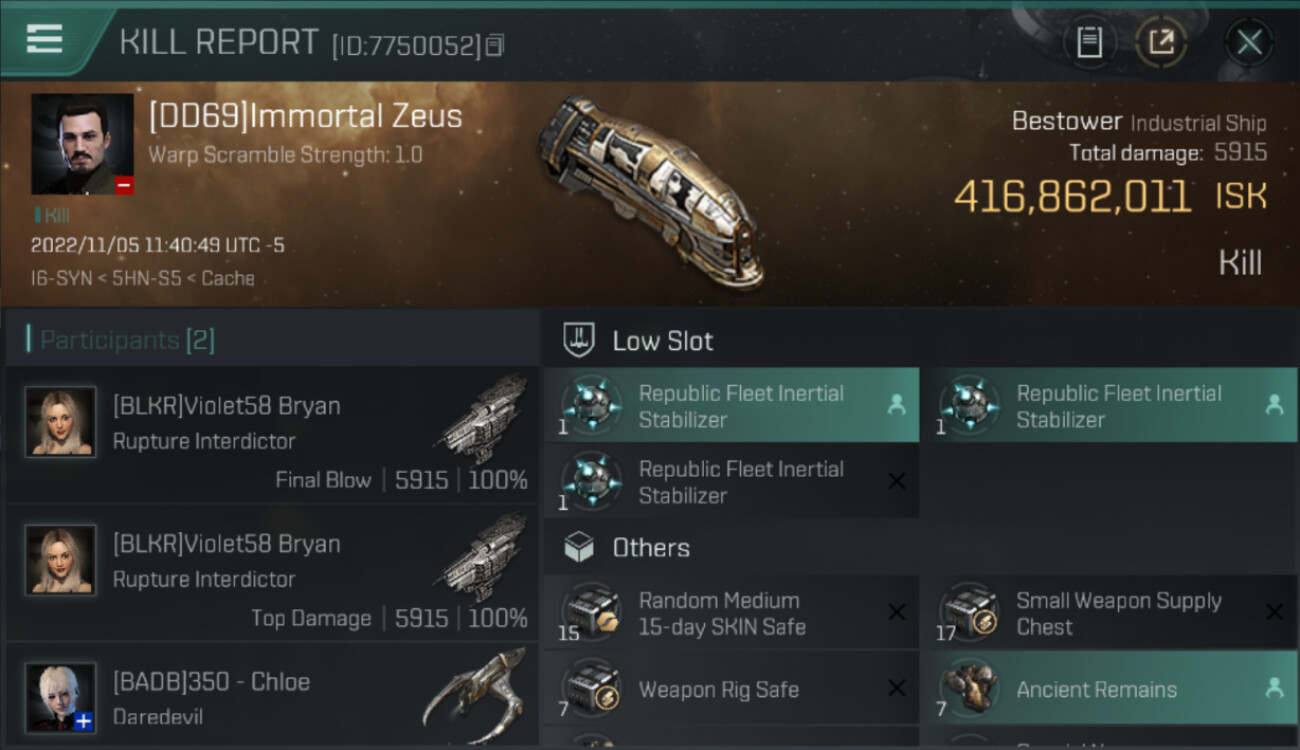Click the I6-SYN system location link
This screenshot has height=750, width=1300.
tap(64, 278)
